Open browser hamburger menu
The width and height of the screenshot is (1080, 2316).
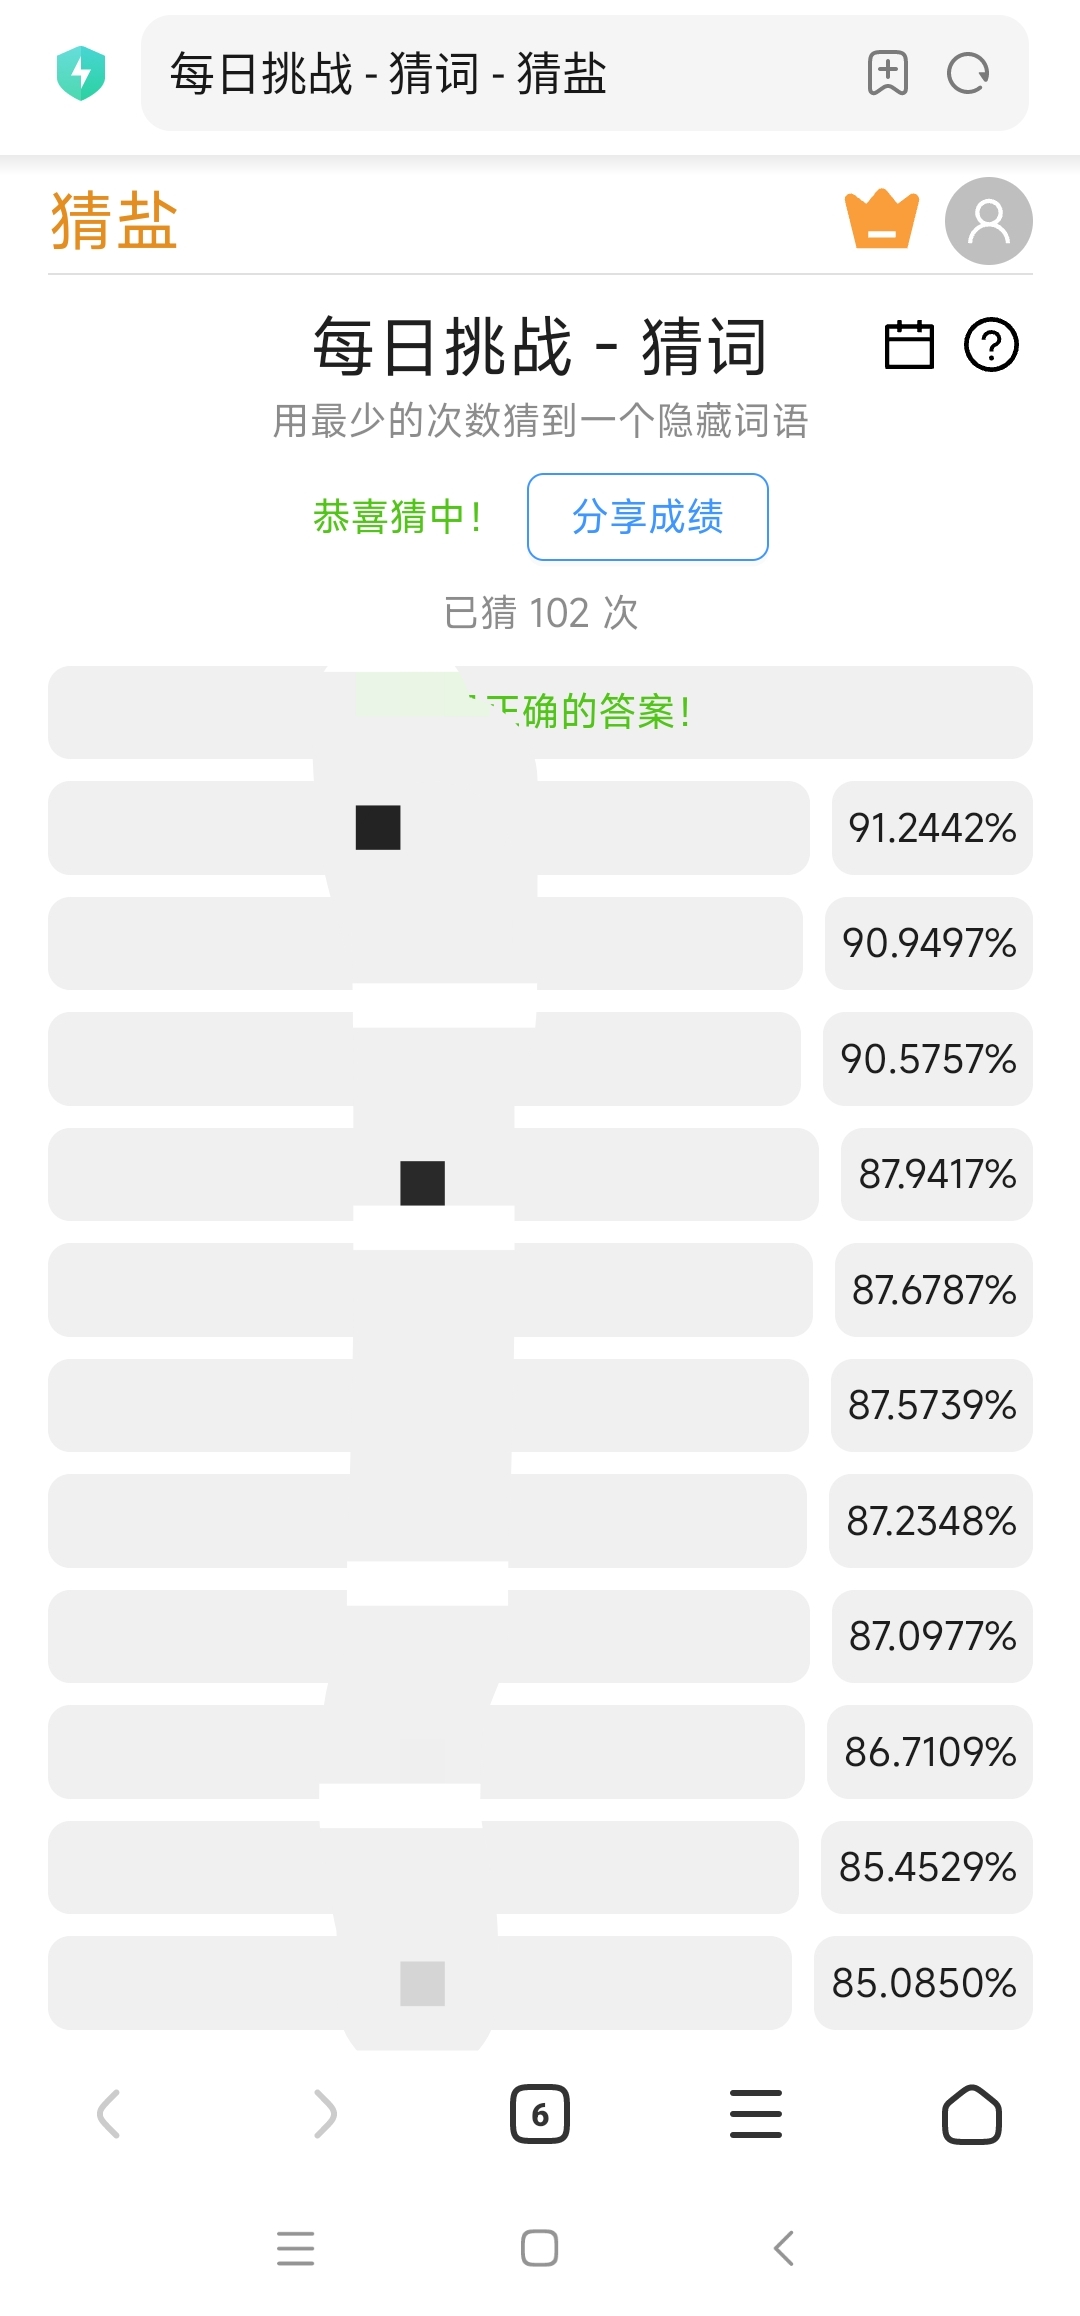coord(756,2114)
